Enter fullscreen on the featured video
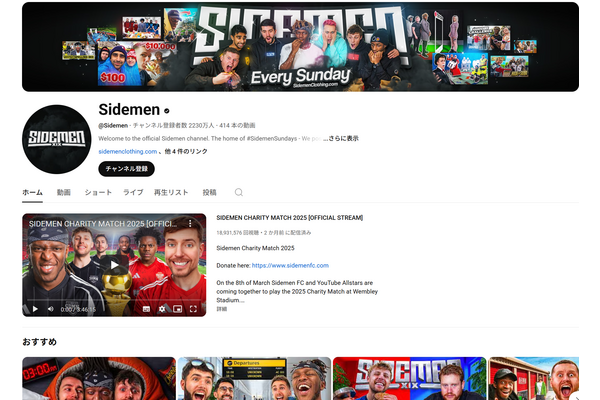 point(195,308)
